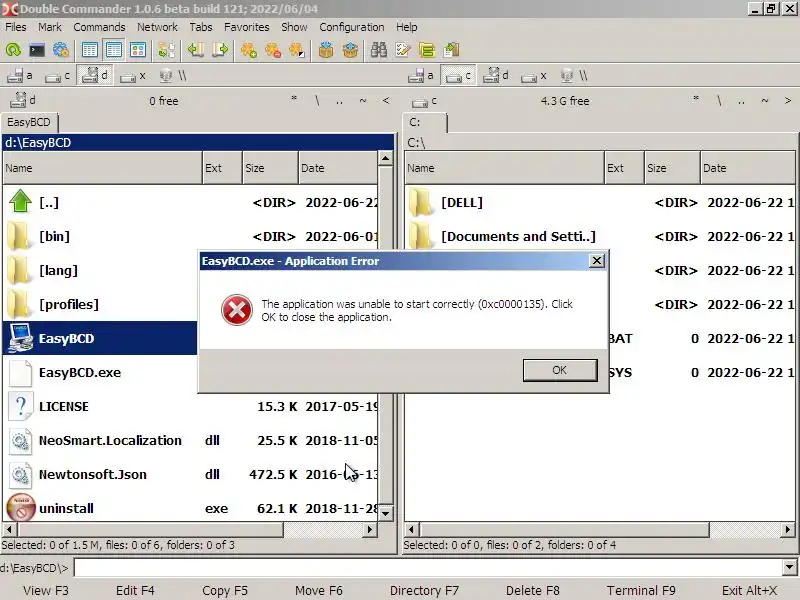Open the Favorites menu
The width and height of the screenshot is (800, 600).
click(246, 27)
